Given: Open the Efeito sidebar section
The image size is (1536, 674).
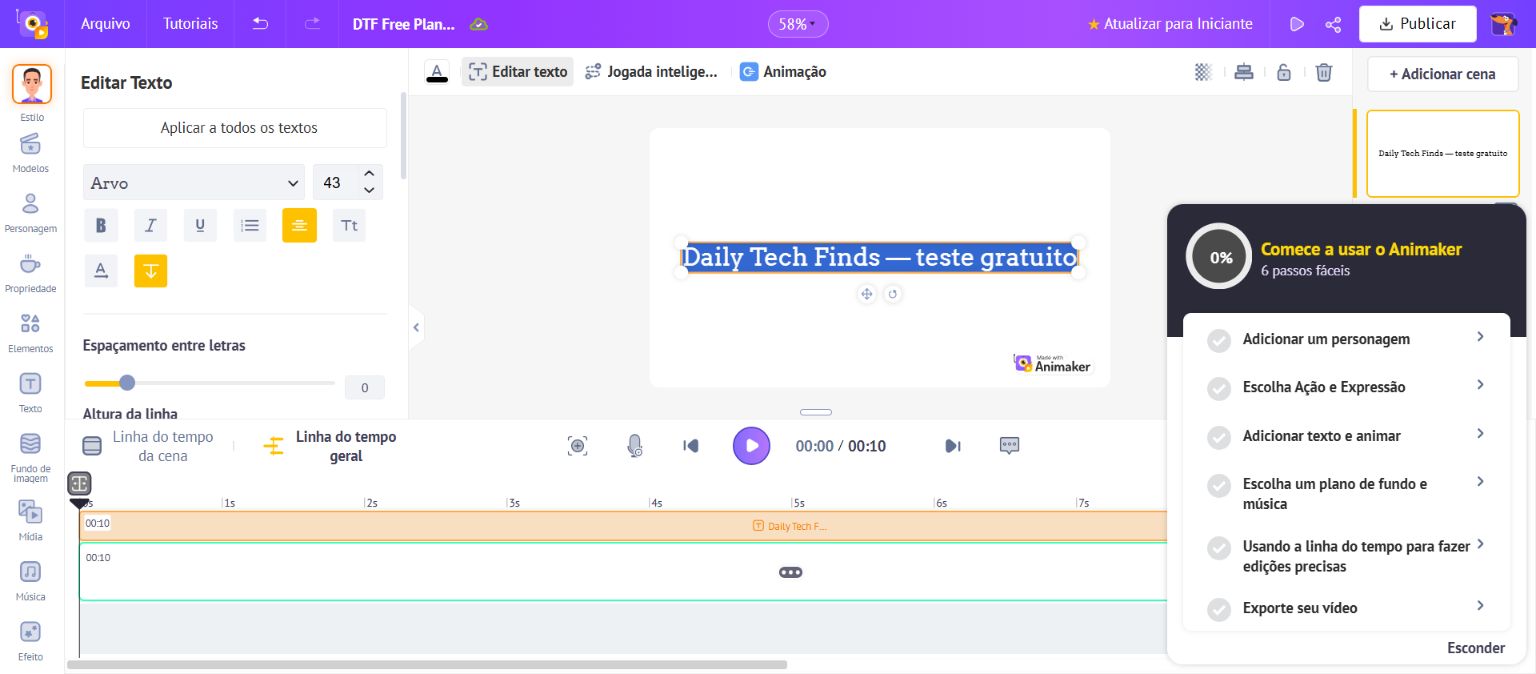Looking at the screenshot, I should 31,640.
